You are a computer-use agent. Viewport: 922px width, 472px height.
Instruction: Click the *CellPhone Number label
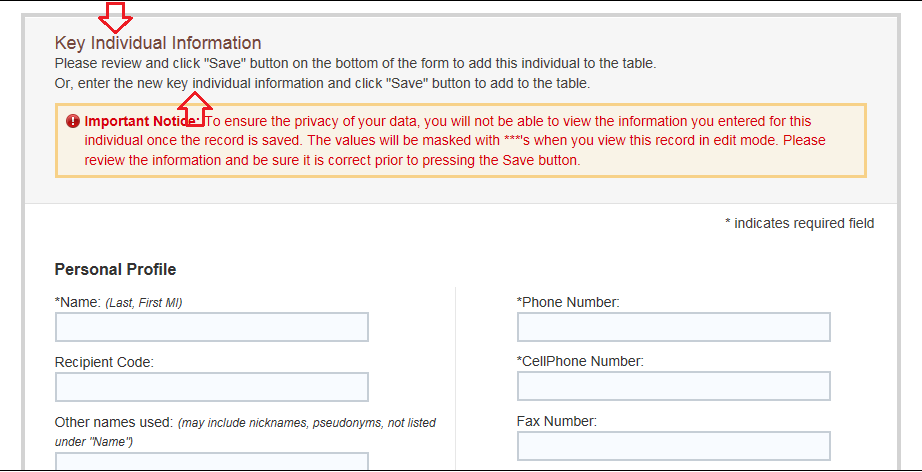coord(580,361)
